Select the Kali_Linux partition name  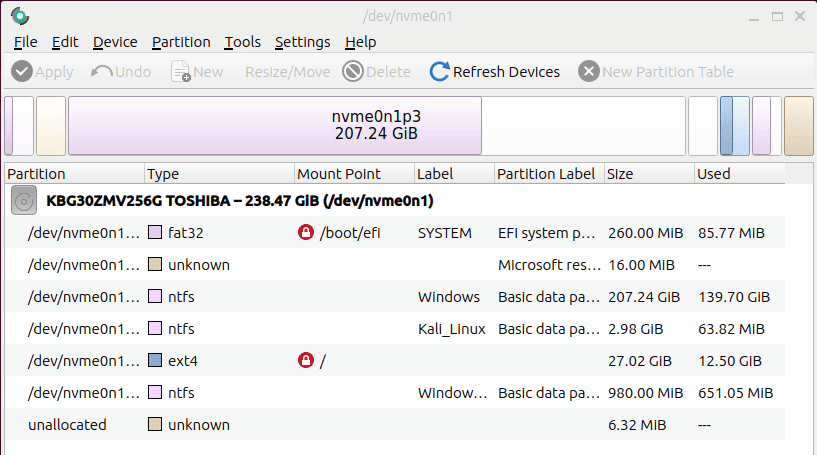point(84,328)
